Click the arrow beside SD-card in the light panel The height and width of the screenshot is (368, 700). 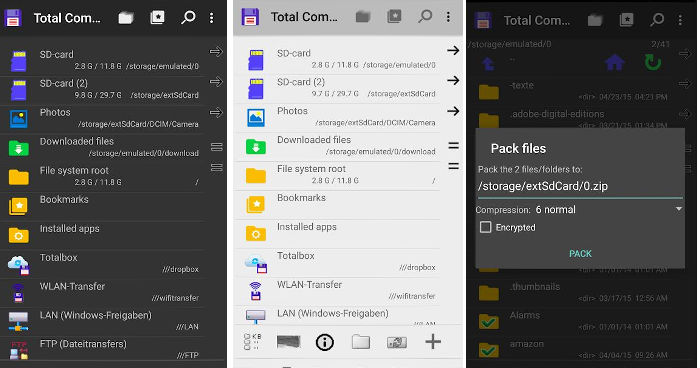[x=453, y=50]
